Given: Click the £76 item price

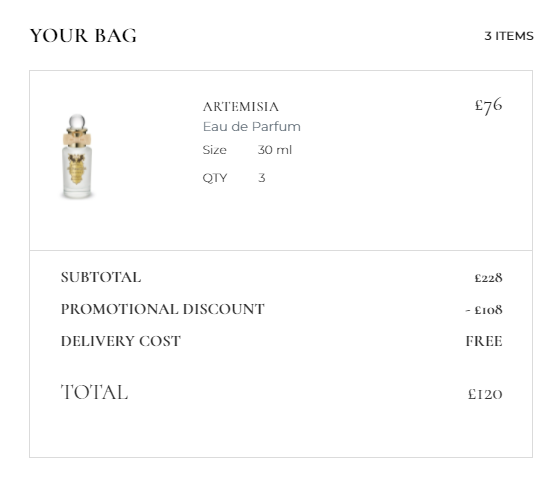Looking at the screenshot, I should (x=488, y=105).
